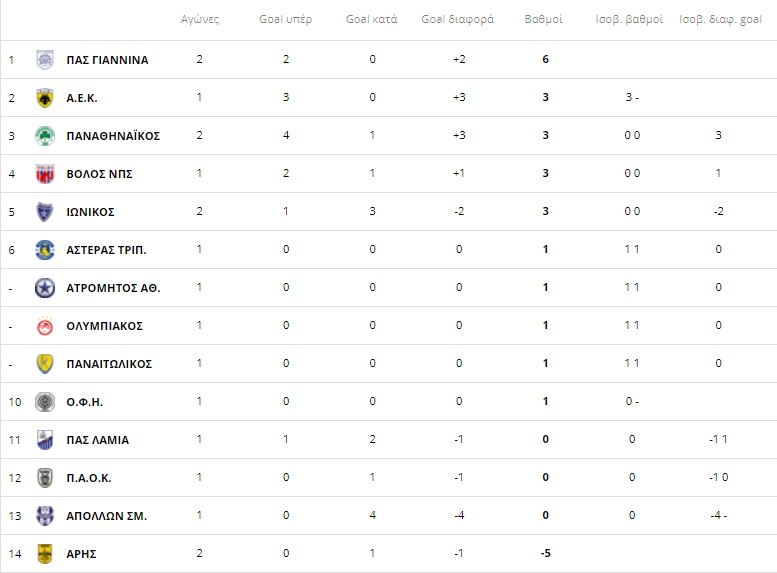Click the ΑΤΡΟΜΗΤΟΣ ΑΘ. star emblem
Viewport: 777px width, 573px height.
tap(45, 287)
